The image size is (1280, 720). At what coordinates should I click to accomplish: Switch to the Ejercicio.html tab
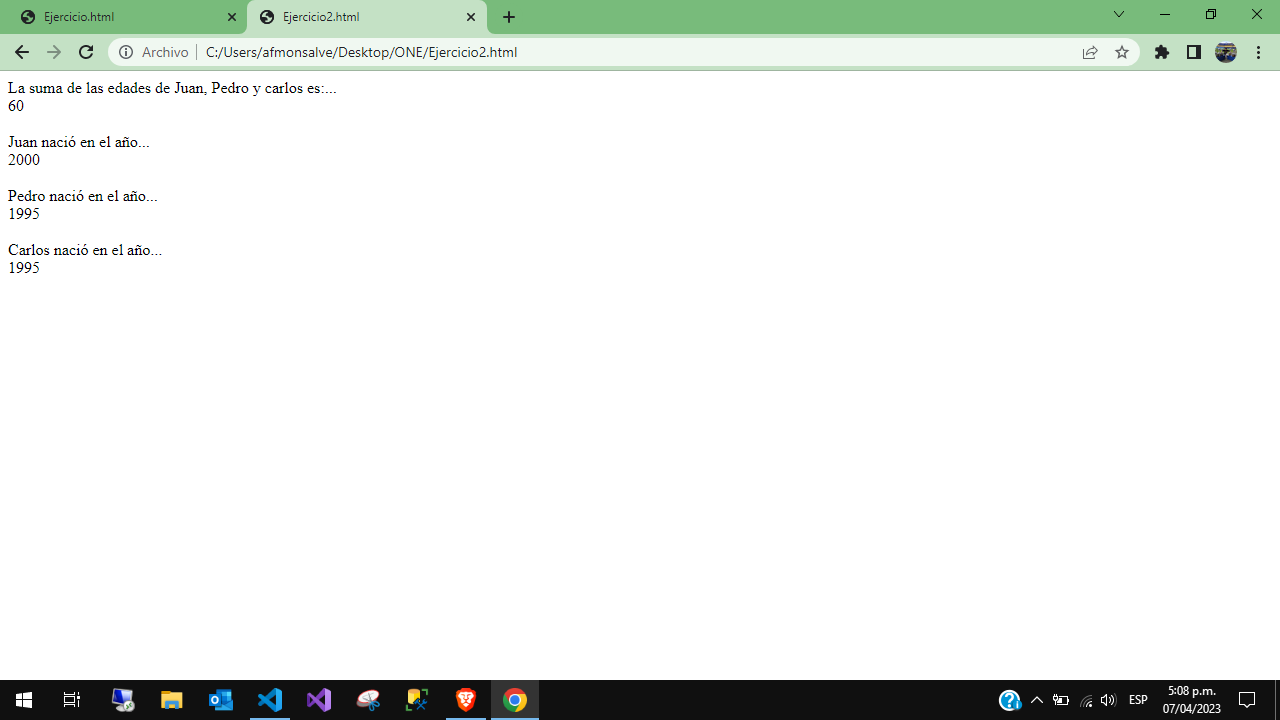[x=123, y=17]
